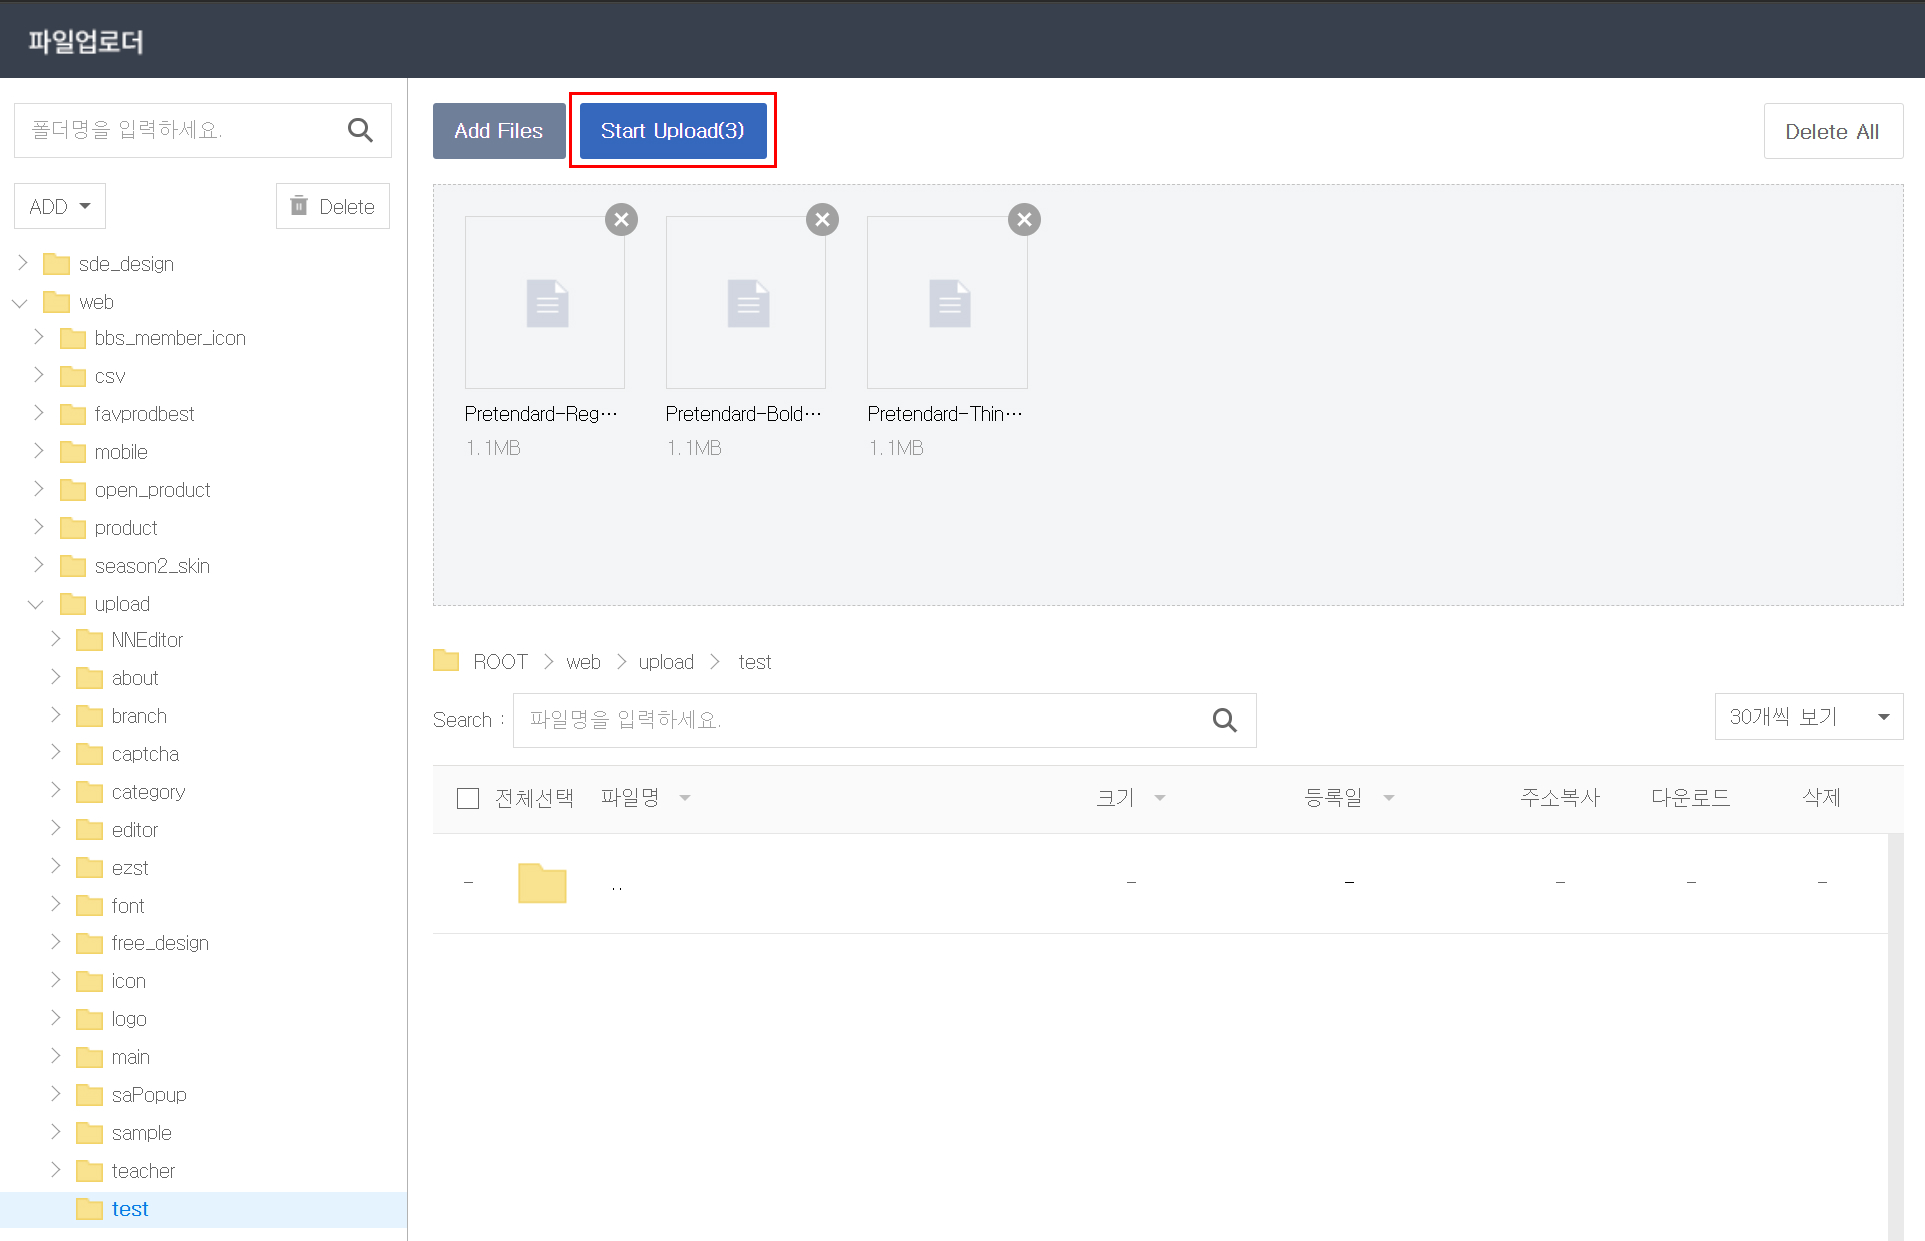The width and height of the screenshot is (1925, 1241).
Task: Collapse the web folder tree node
Action: [x=20, y=302]
